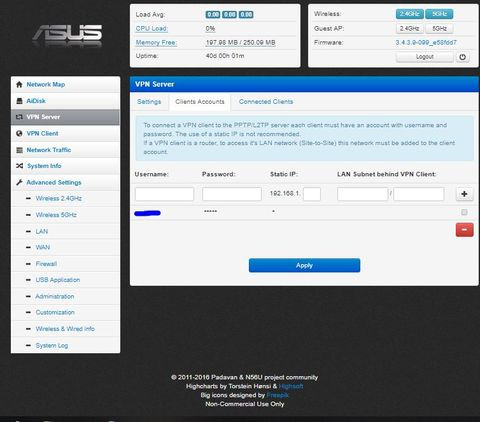Click the power reboot icon button

point(462,57)
